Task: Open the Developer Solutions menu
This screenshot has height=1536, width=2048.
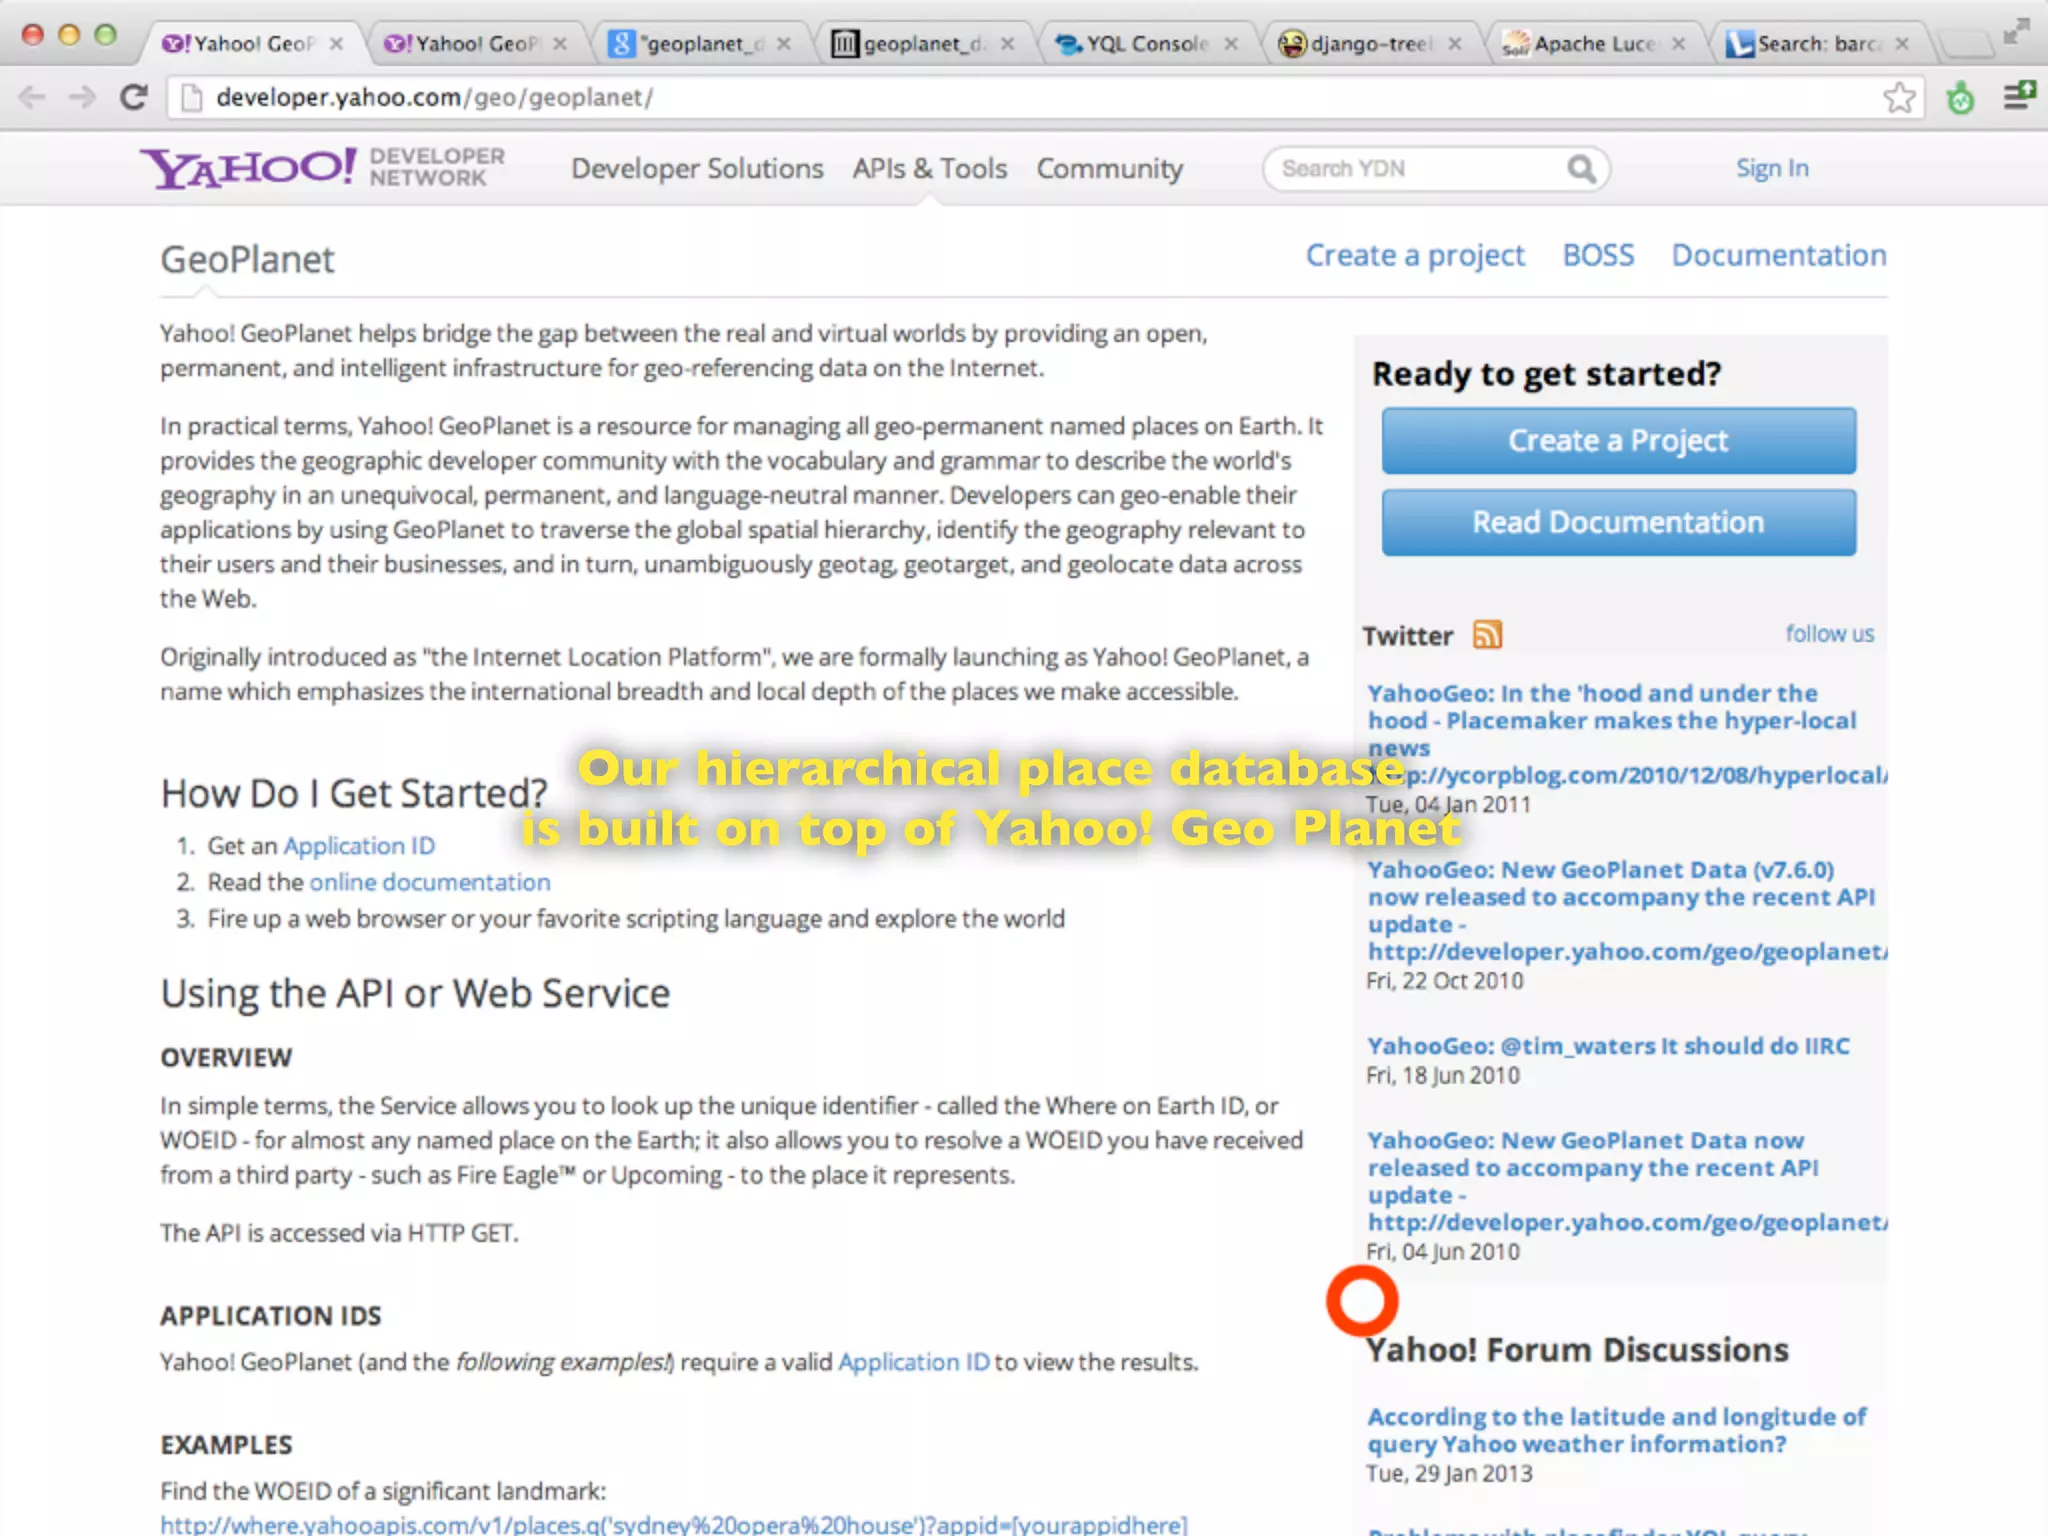Action: pos(697,169)
